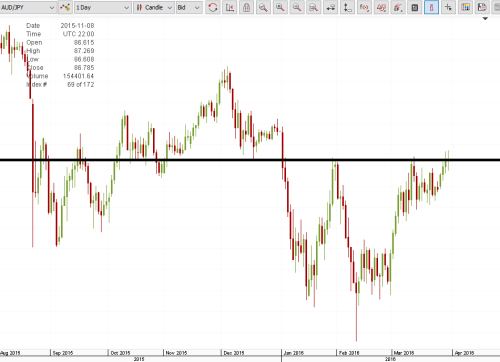Click the zoom out magnifier icon
500x362 pixels.
[297, 7]
